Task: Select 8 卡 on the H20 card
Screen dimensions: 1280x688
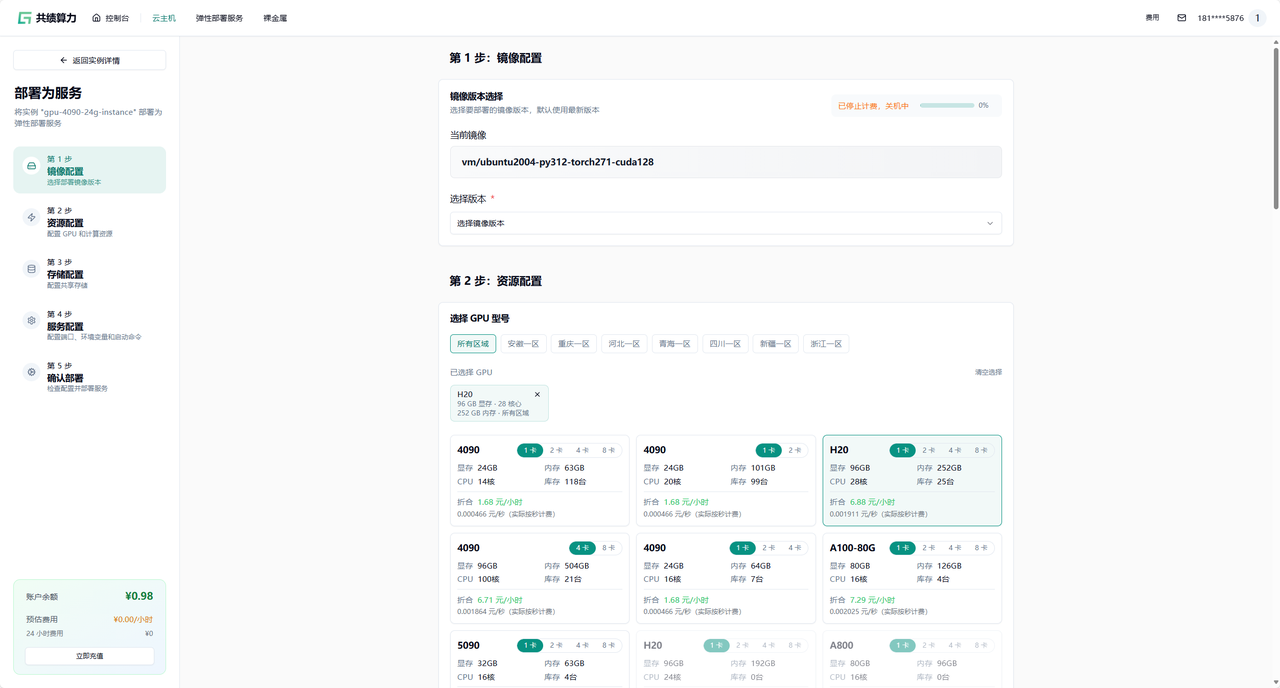Action: 981,450
